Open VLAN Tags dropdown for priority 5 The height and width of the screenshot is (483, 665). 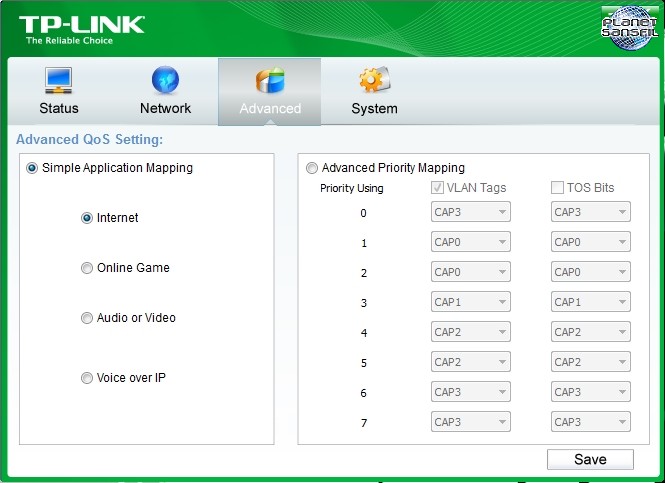click(471, 362)
